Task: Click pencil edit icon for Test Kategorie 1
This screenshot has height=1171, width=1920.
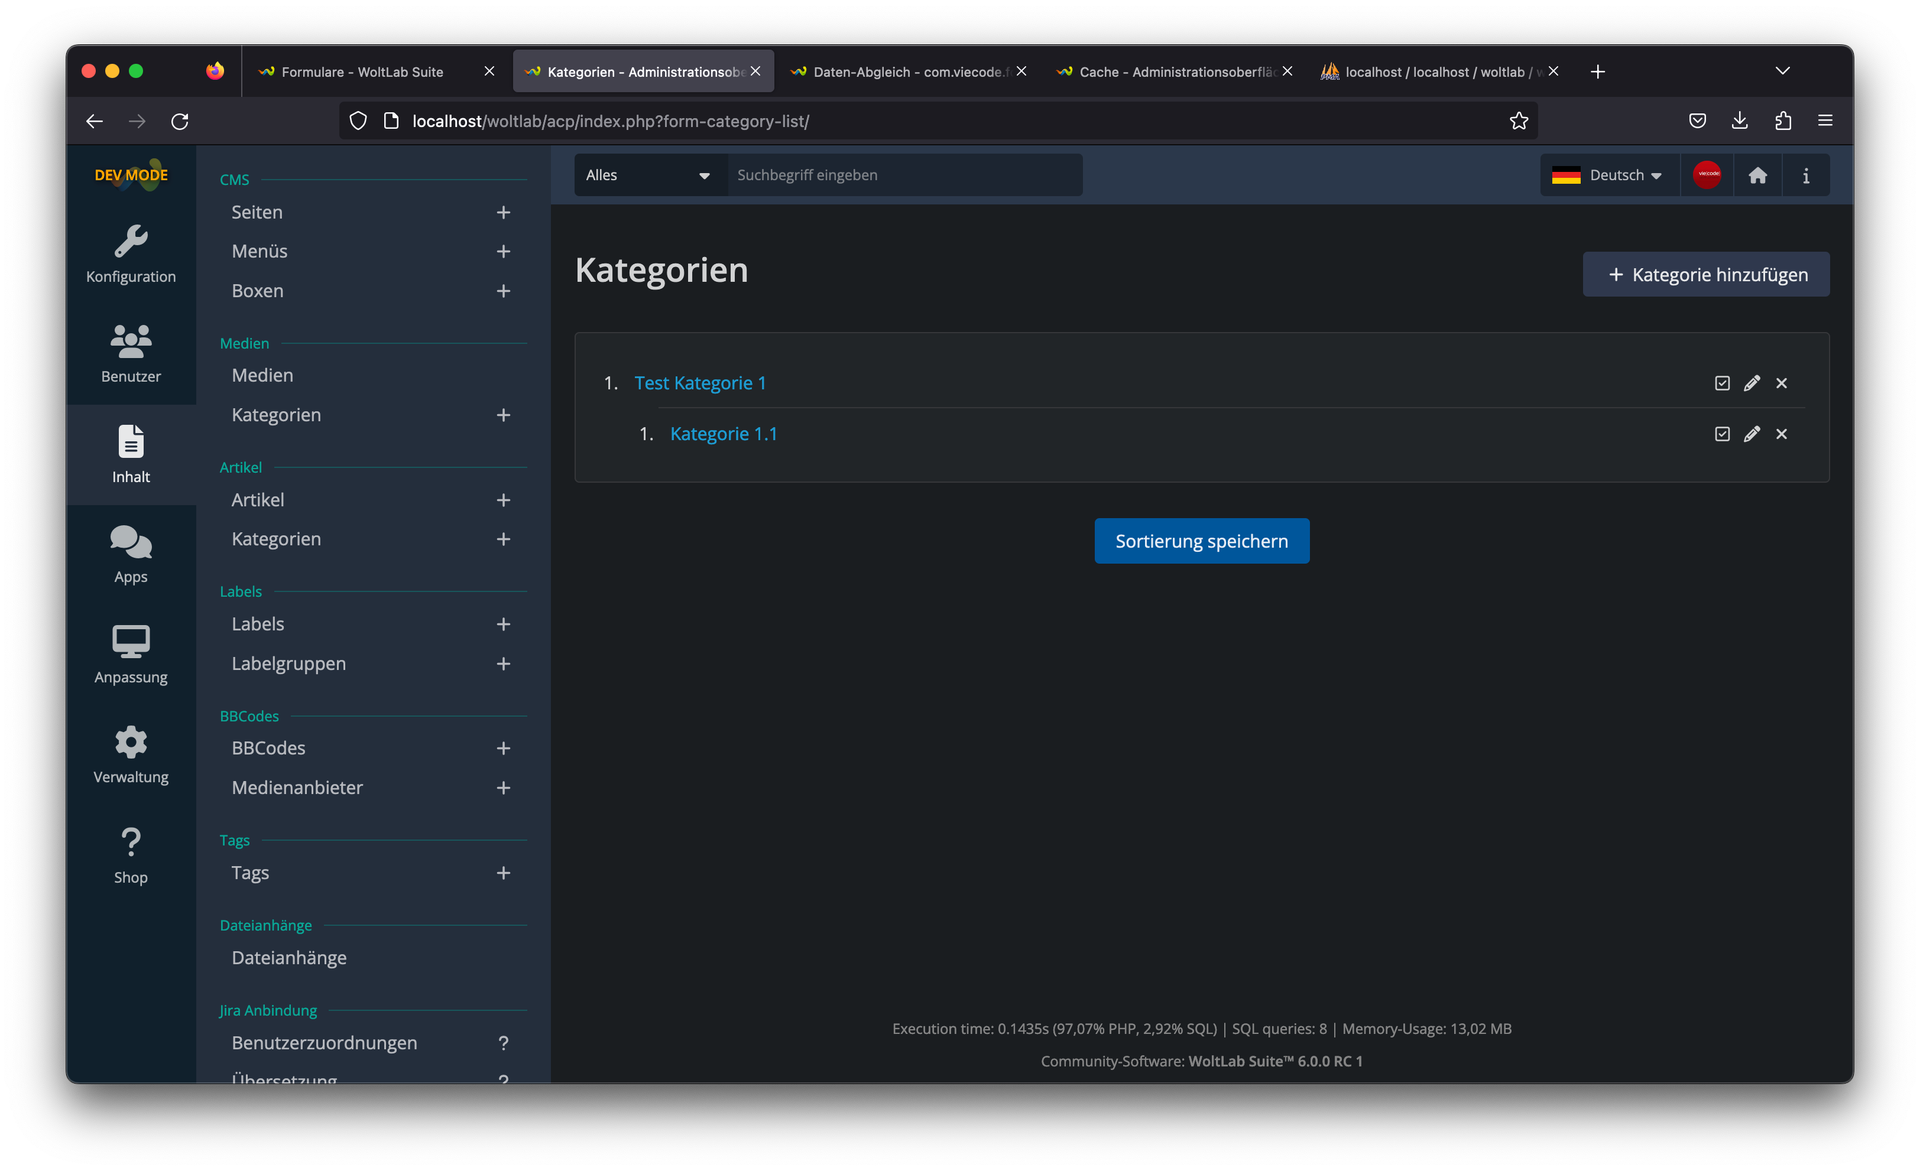Action: point(1752,383)
